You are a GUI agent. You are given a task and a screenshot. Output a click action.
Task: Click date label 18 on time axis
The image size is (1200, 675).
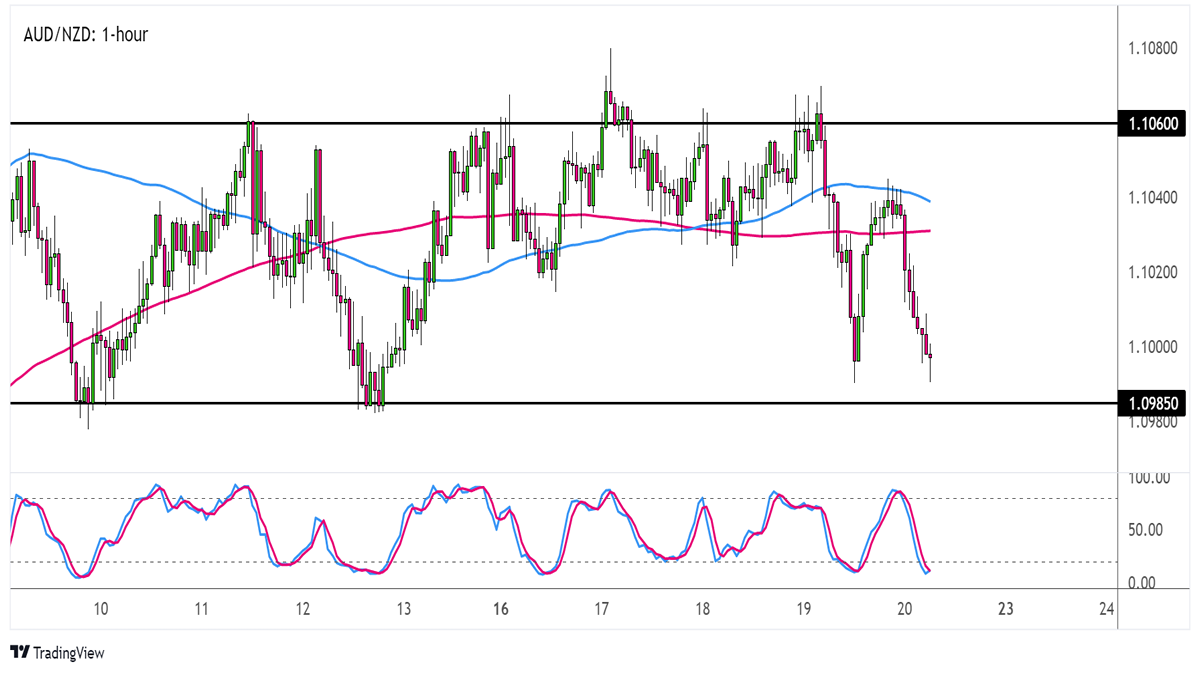pos(703,609)
